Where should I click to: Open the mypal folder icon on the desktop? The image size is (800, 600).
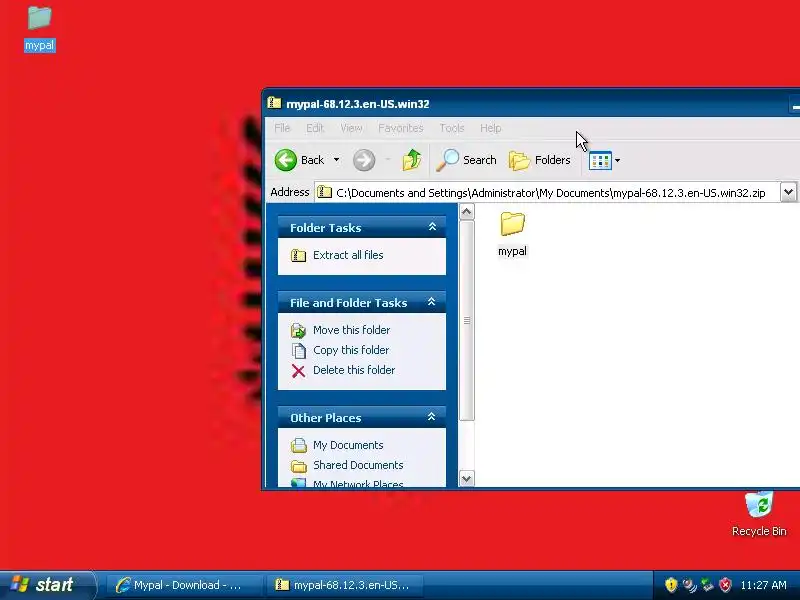click(x=39, y=18)
